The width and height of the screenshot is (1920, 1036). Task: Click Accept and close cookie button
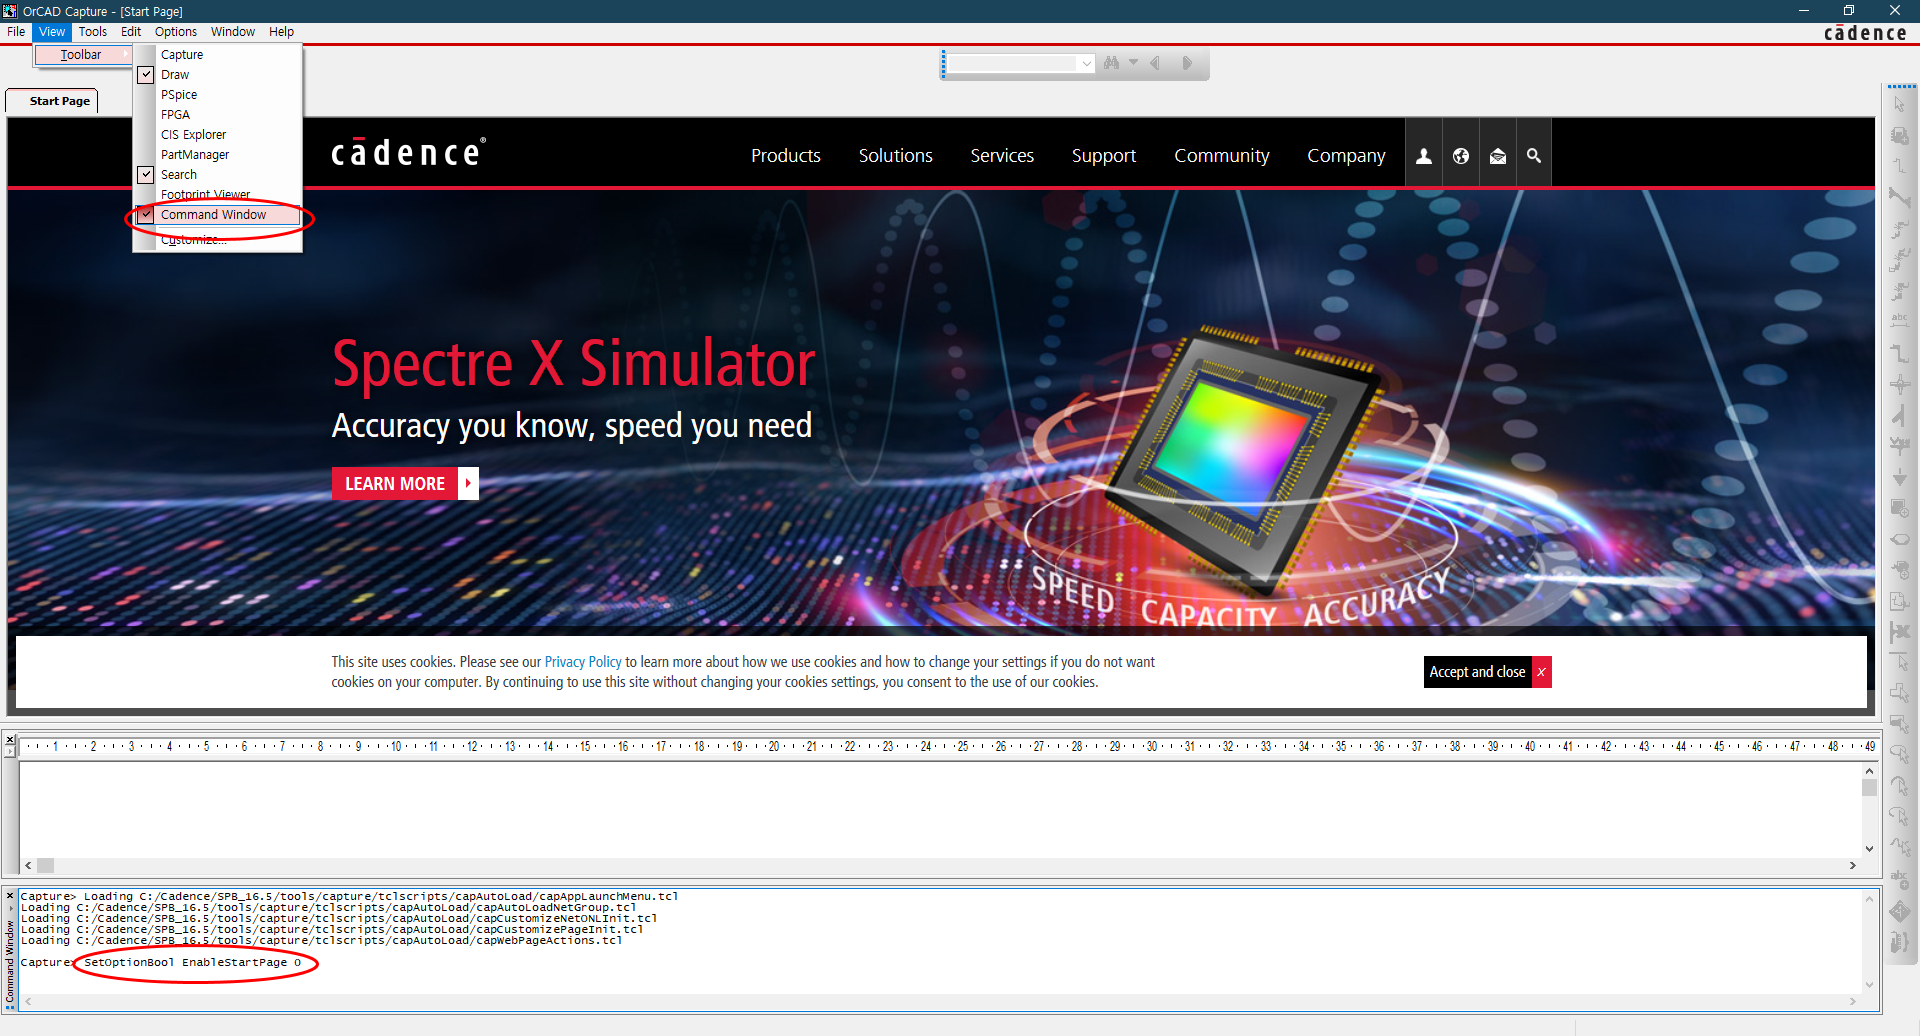click(x=1477, y=672)
